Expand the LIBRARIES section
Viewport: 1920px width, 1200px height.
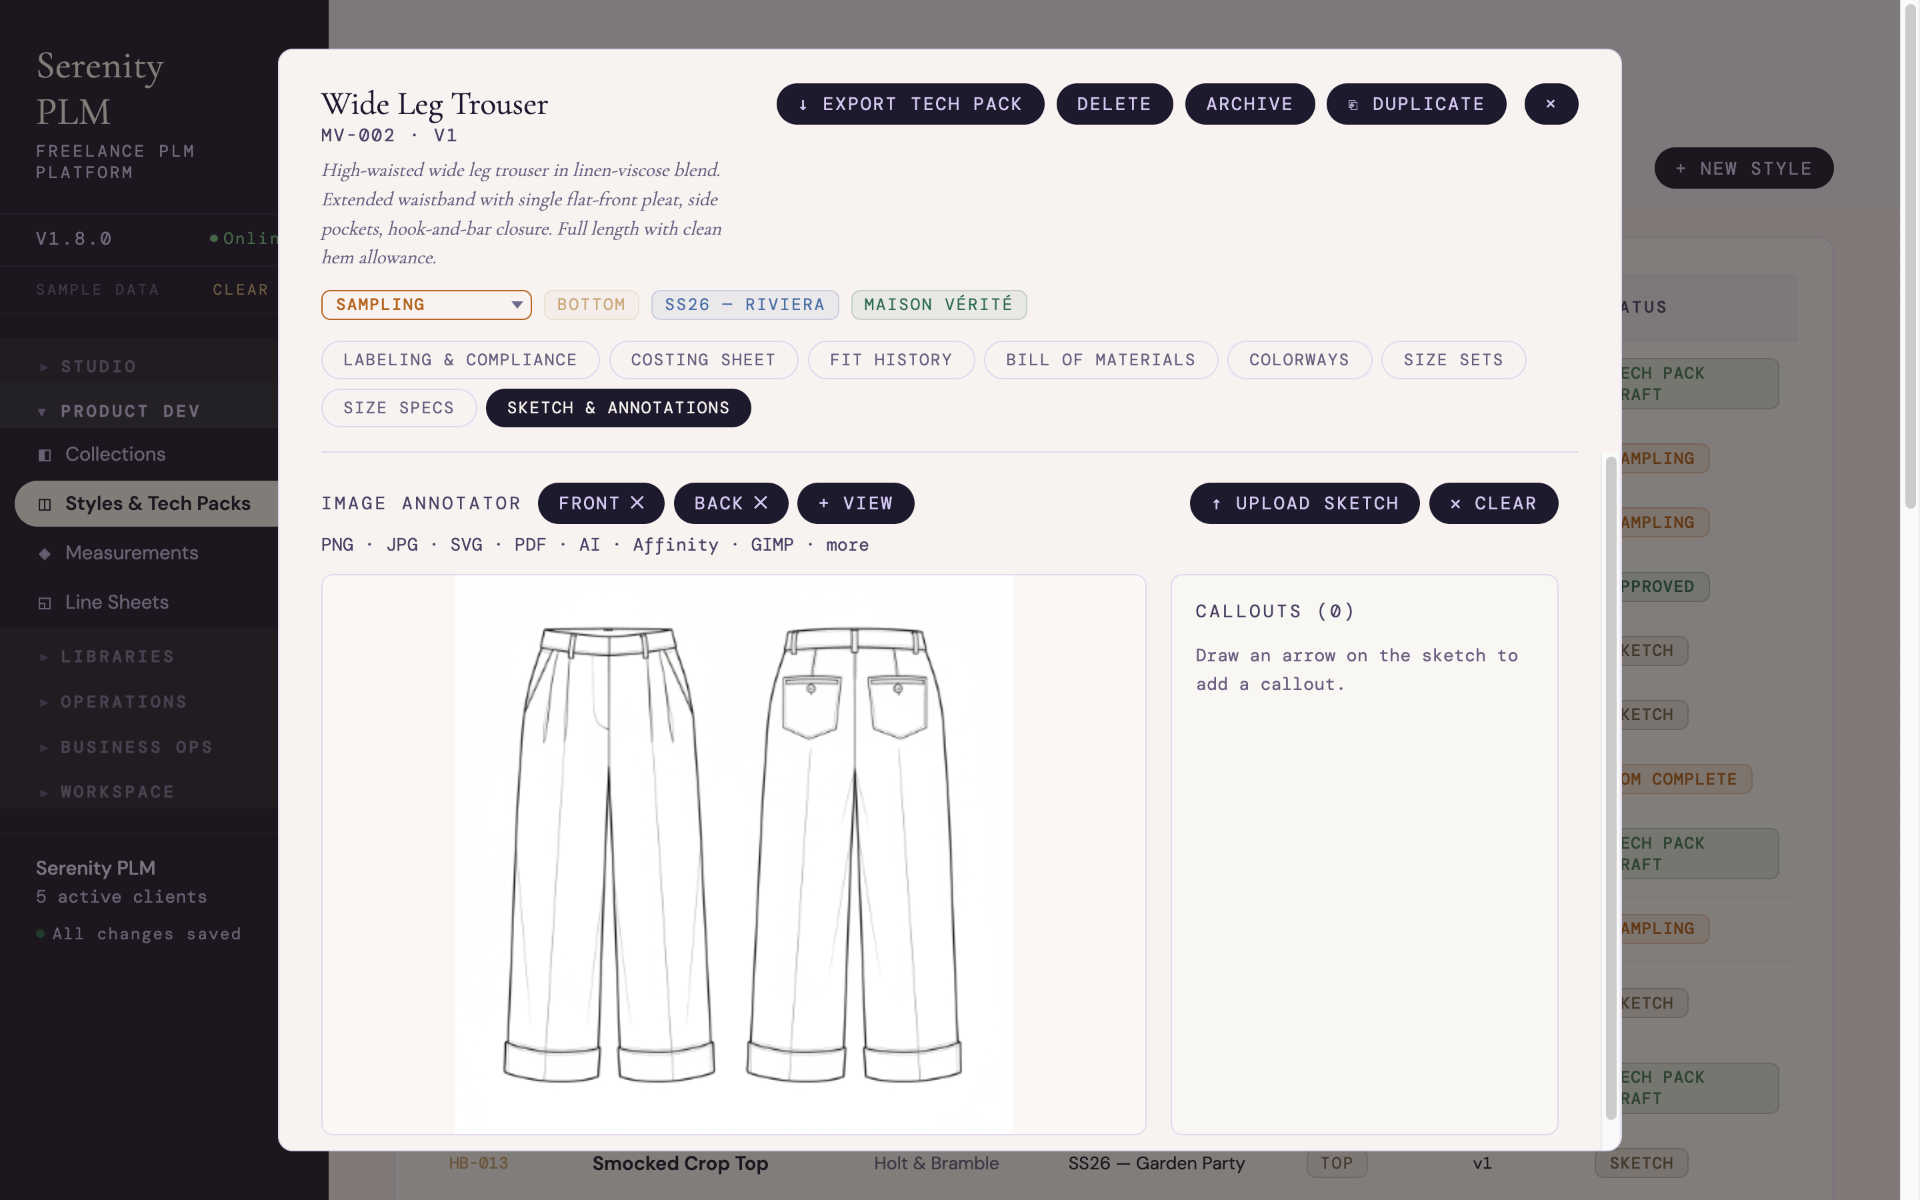point(139,657)
